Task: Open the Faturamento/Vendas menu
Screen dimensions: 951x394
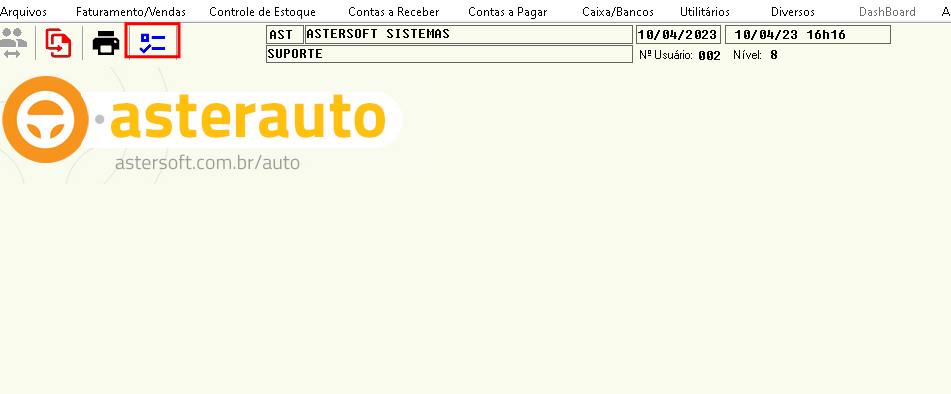Action: [131, 12]
